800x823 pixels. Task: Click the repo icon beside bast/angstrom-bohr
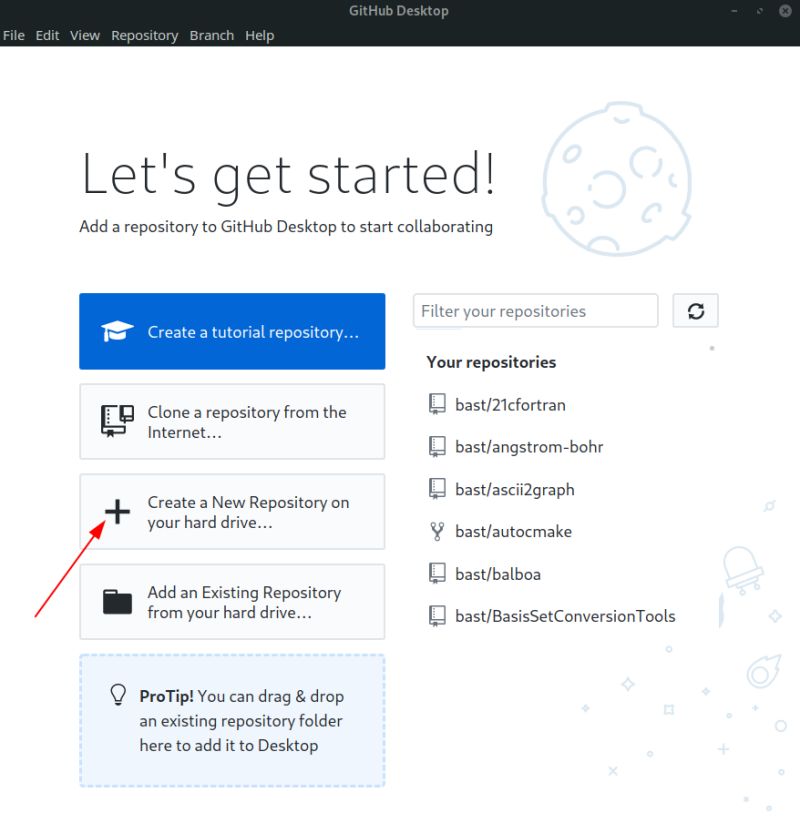point(437,447)
